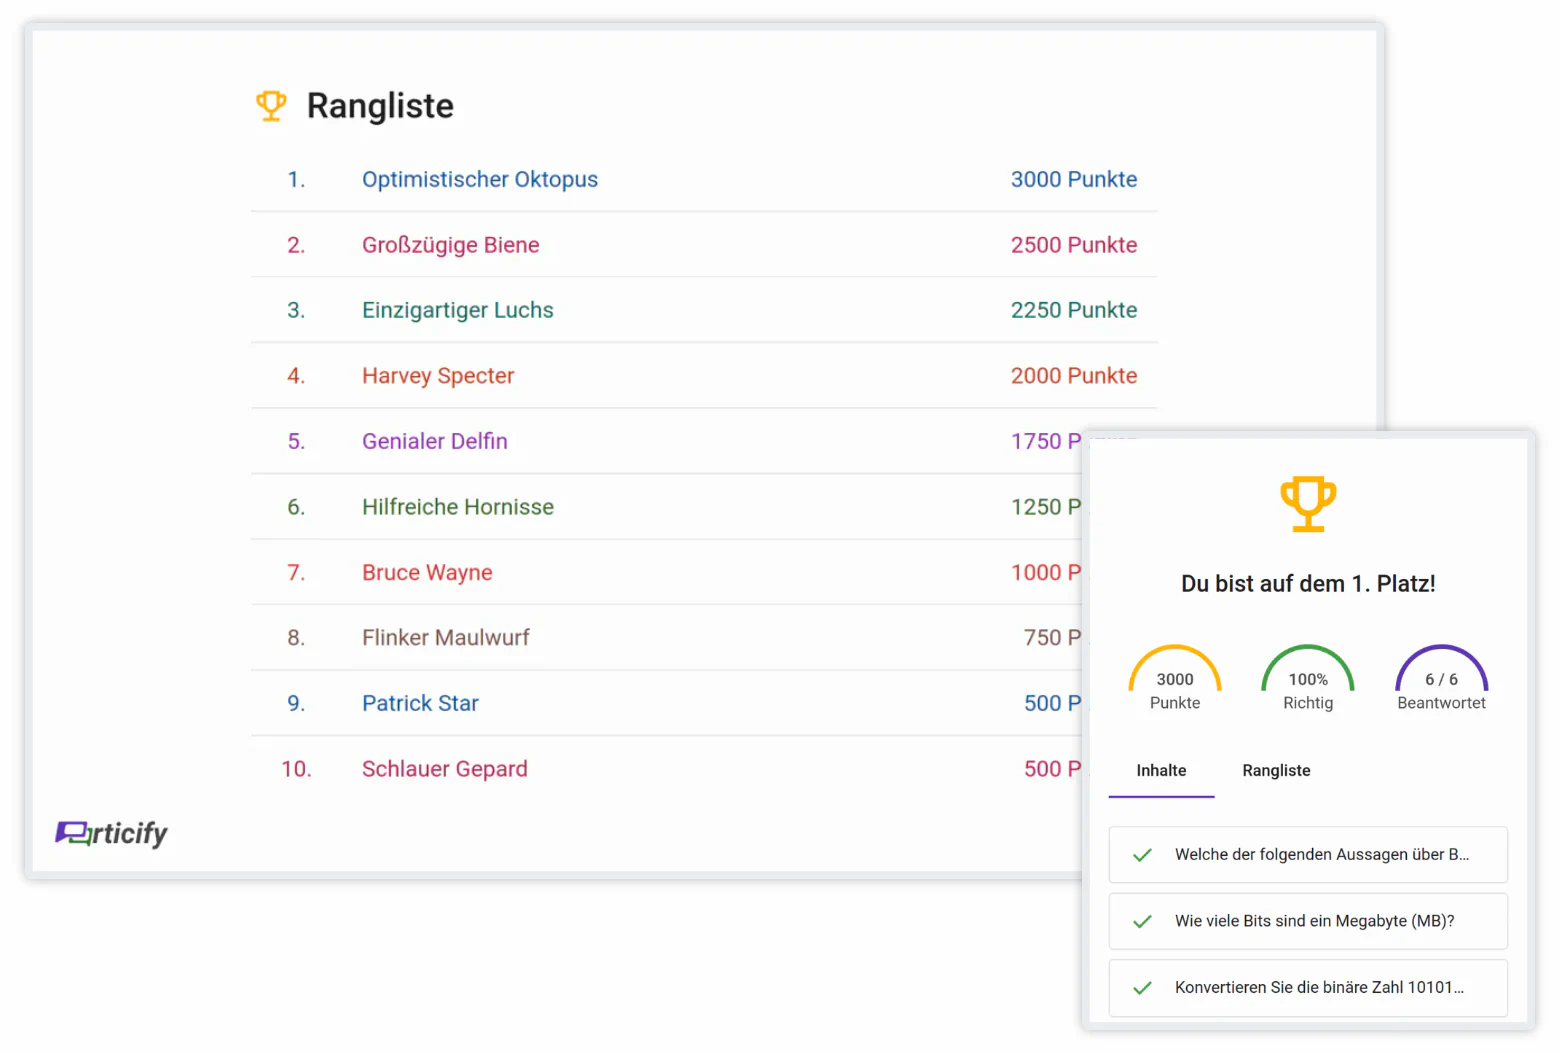The height and width of the screenshot is (1053, 1560).
Task: Select the Inhalte tab
Action: pyautogui.click(x=1161, y=770)
